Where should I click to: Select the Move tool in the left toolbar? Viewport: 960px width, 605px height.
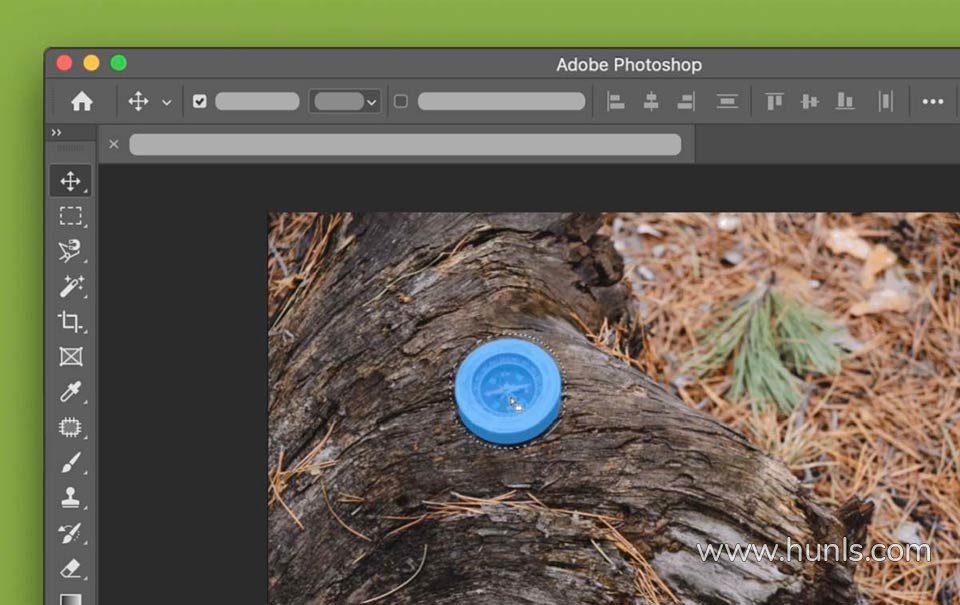[70, 181]
